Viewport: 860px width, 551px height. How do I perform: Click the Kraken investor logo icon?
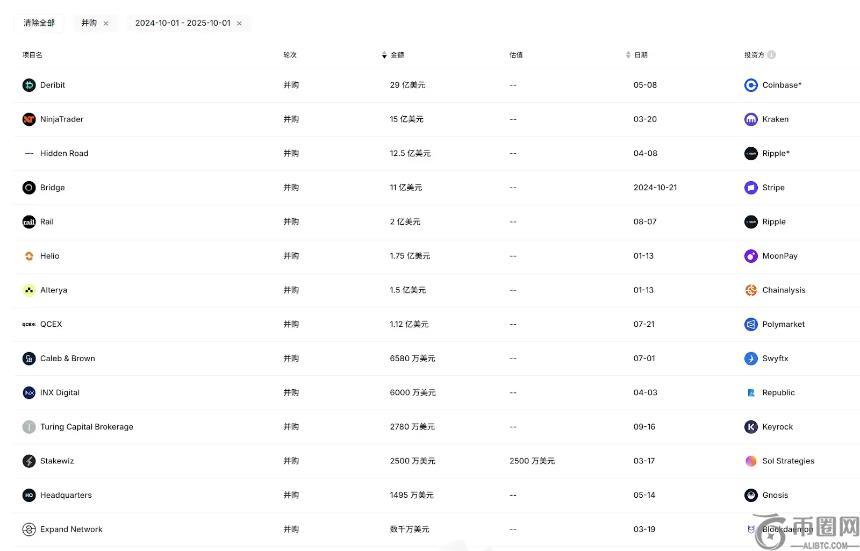(751, 119)
